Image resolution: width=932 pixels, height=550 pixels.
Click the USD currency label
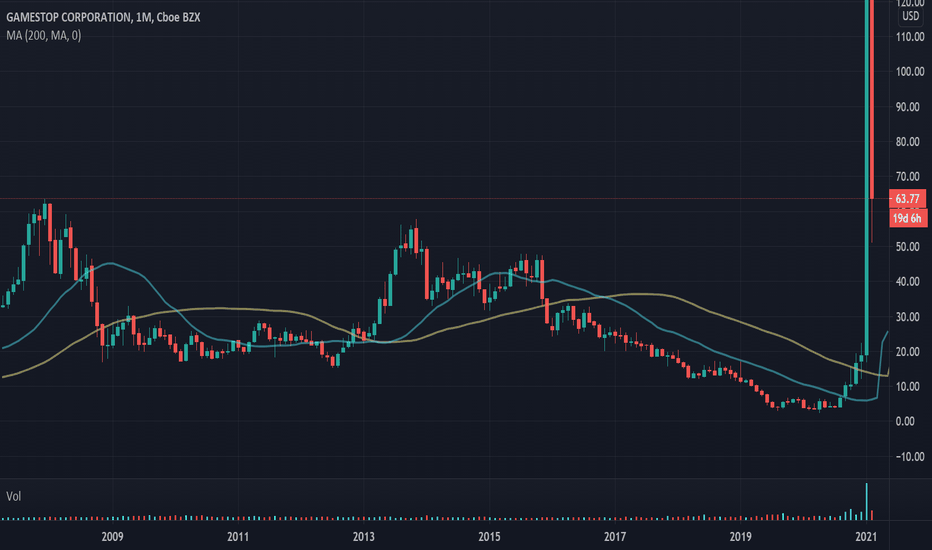[x=911, y=16]
